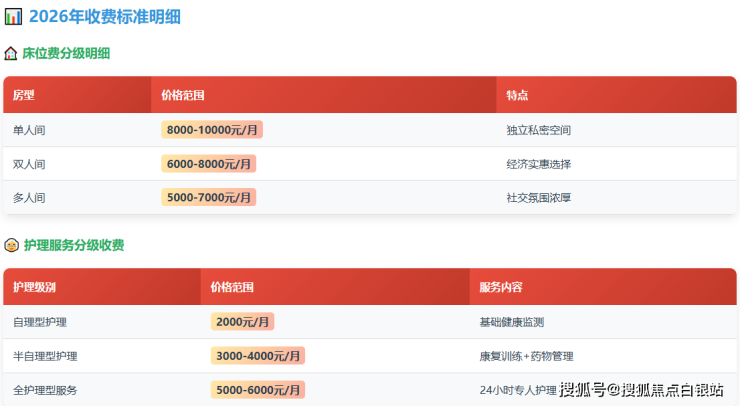Image resolution: width=740 pixels, height=406 pixels.
Task: Select the 2026年收费标准明细 heading
Action: (105, 17)
